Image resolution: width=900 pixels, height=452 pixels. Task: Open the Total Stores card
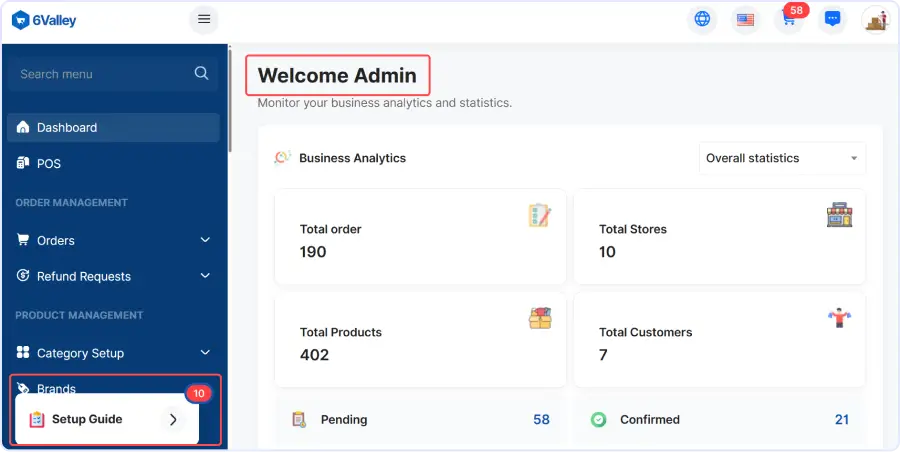pyautogui.click(x=720, y=237)
